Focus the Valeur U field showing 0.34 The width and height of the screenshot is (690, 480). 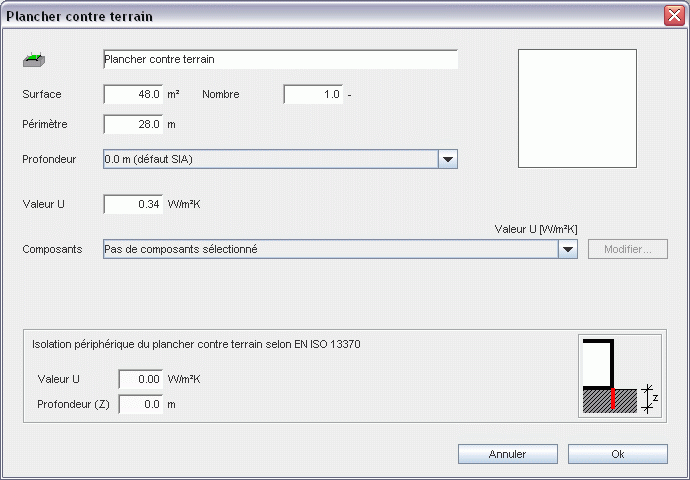(x=133, y=204)
